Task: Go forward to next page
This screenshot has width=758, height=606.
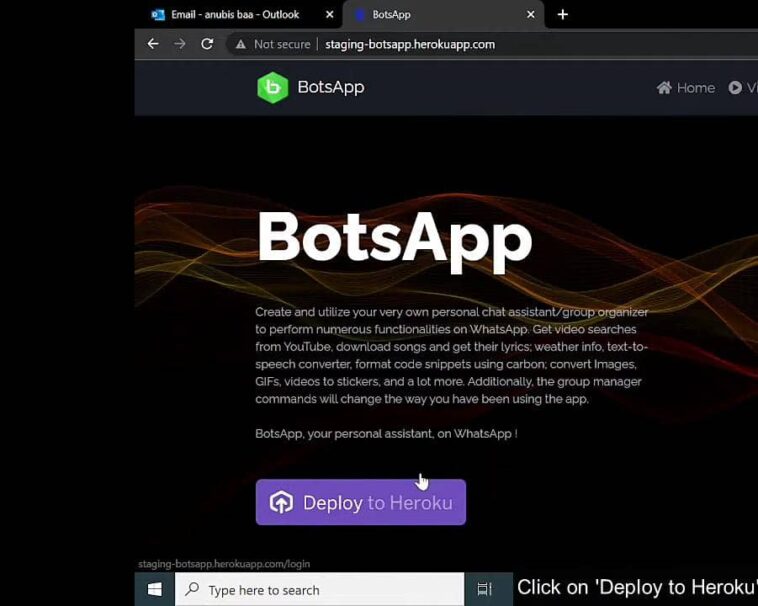Action: point(180,44)
